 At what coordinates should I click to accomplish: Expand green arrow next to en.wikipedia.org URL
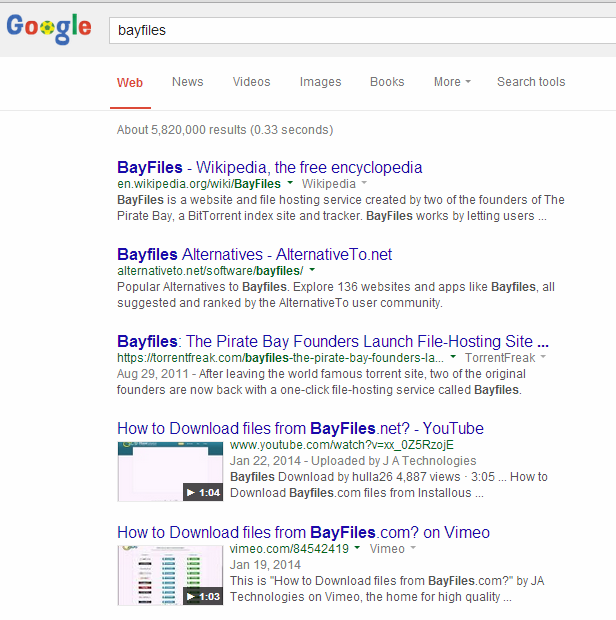(290, 183)
